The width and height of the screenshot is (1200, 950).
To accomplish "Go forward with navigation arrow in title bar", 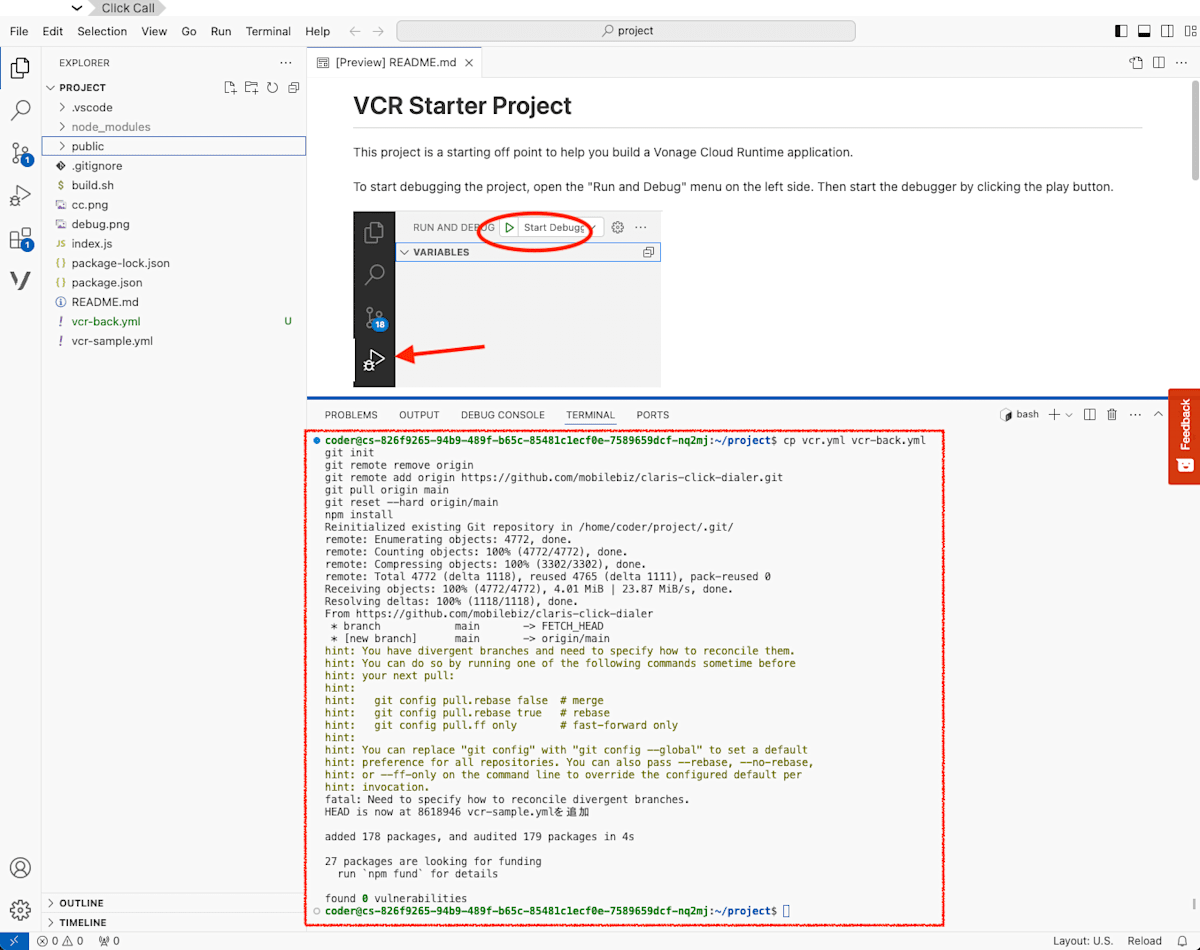I will [x=380, y=31].
